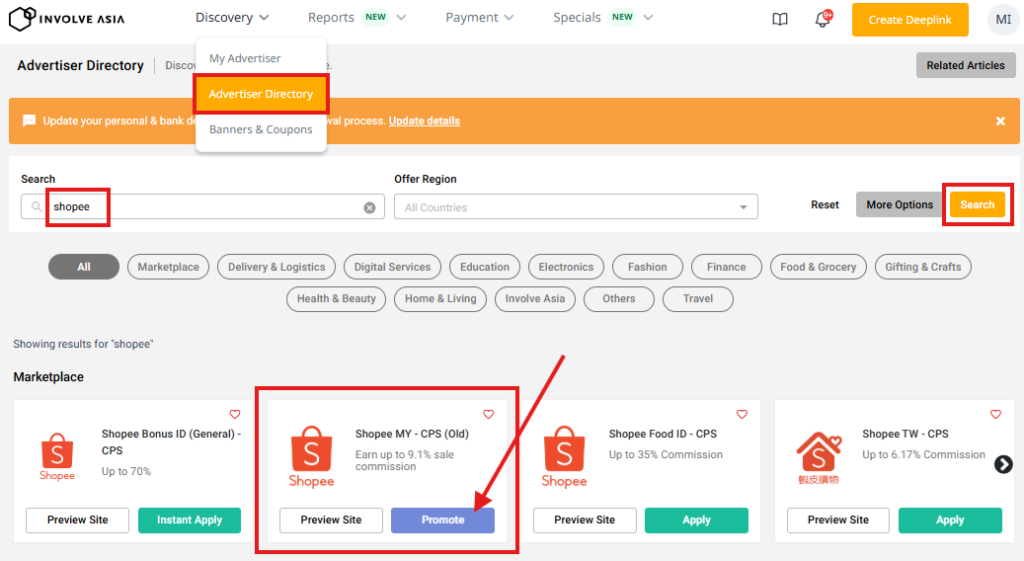
Task: Open the Payment dropdown menu
Action: [x=479, y=18]
